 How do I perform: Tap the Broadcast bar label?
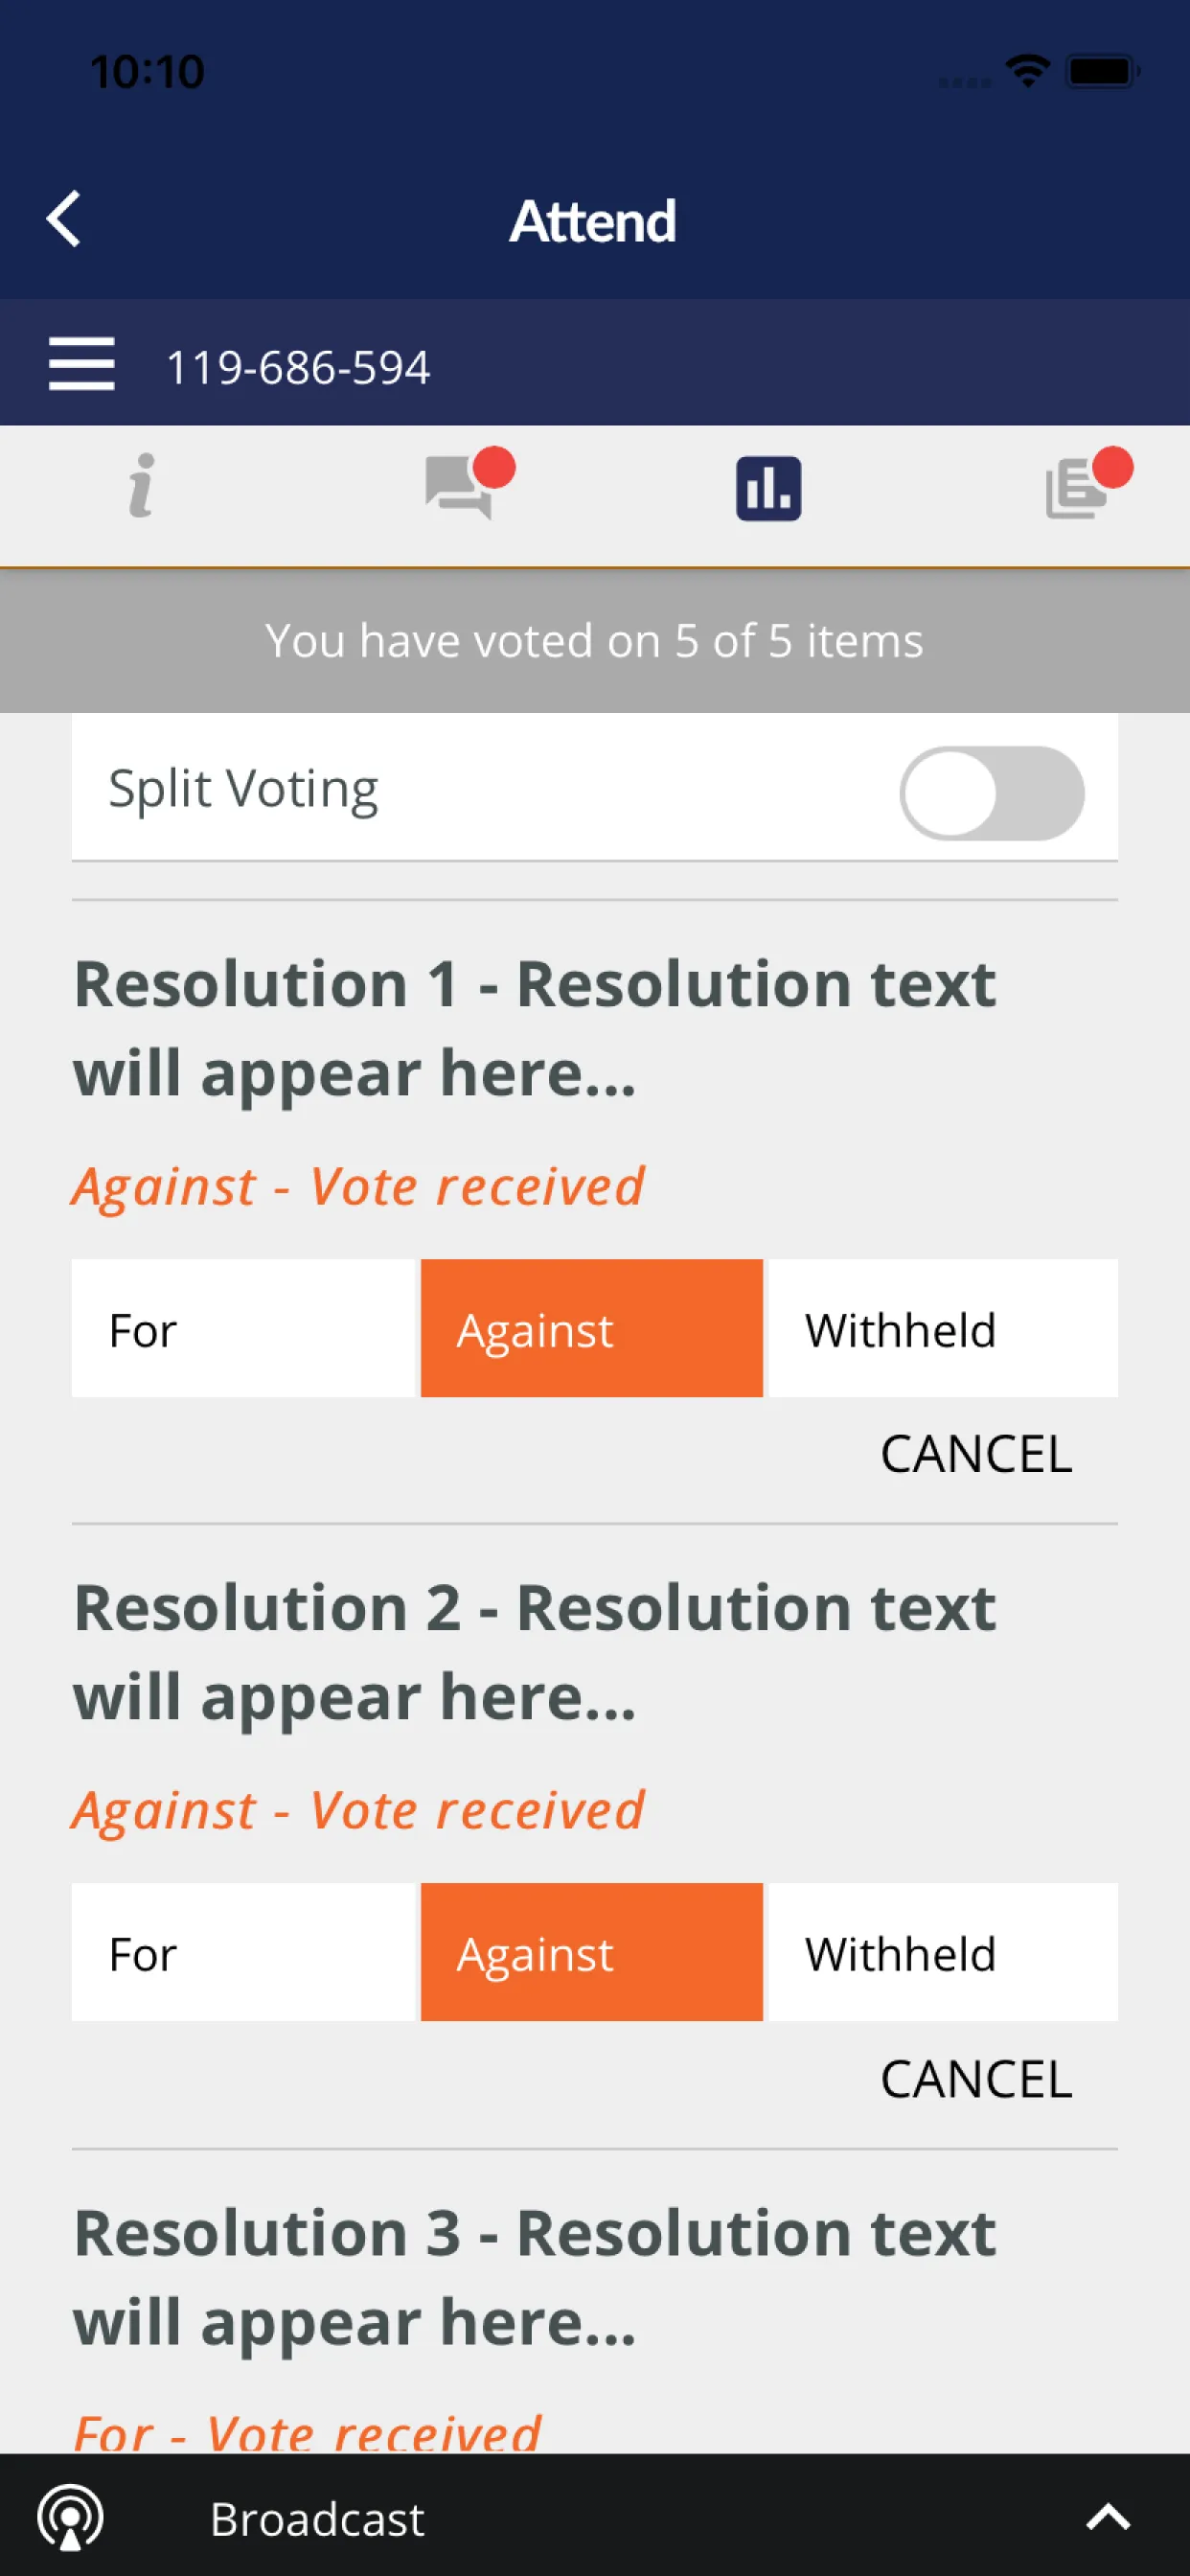(317, 2519)
